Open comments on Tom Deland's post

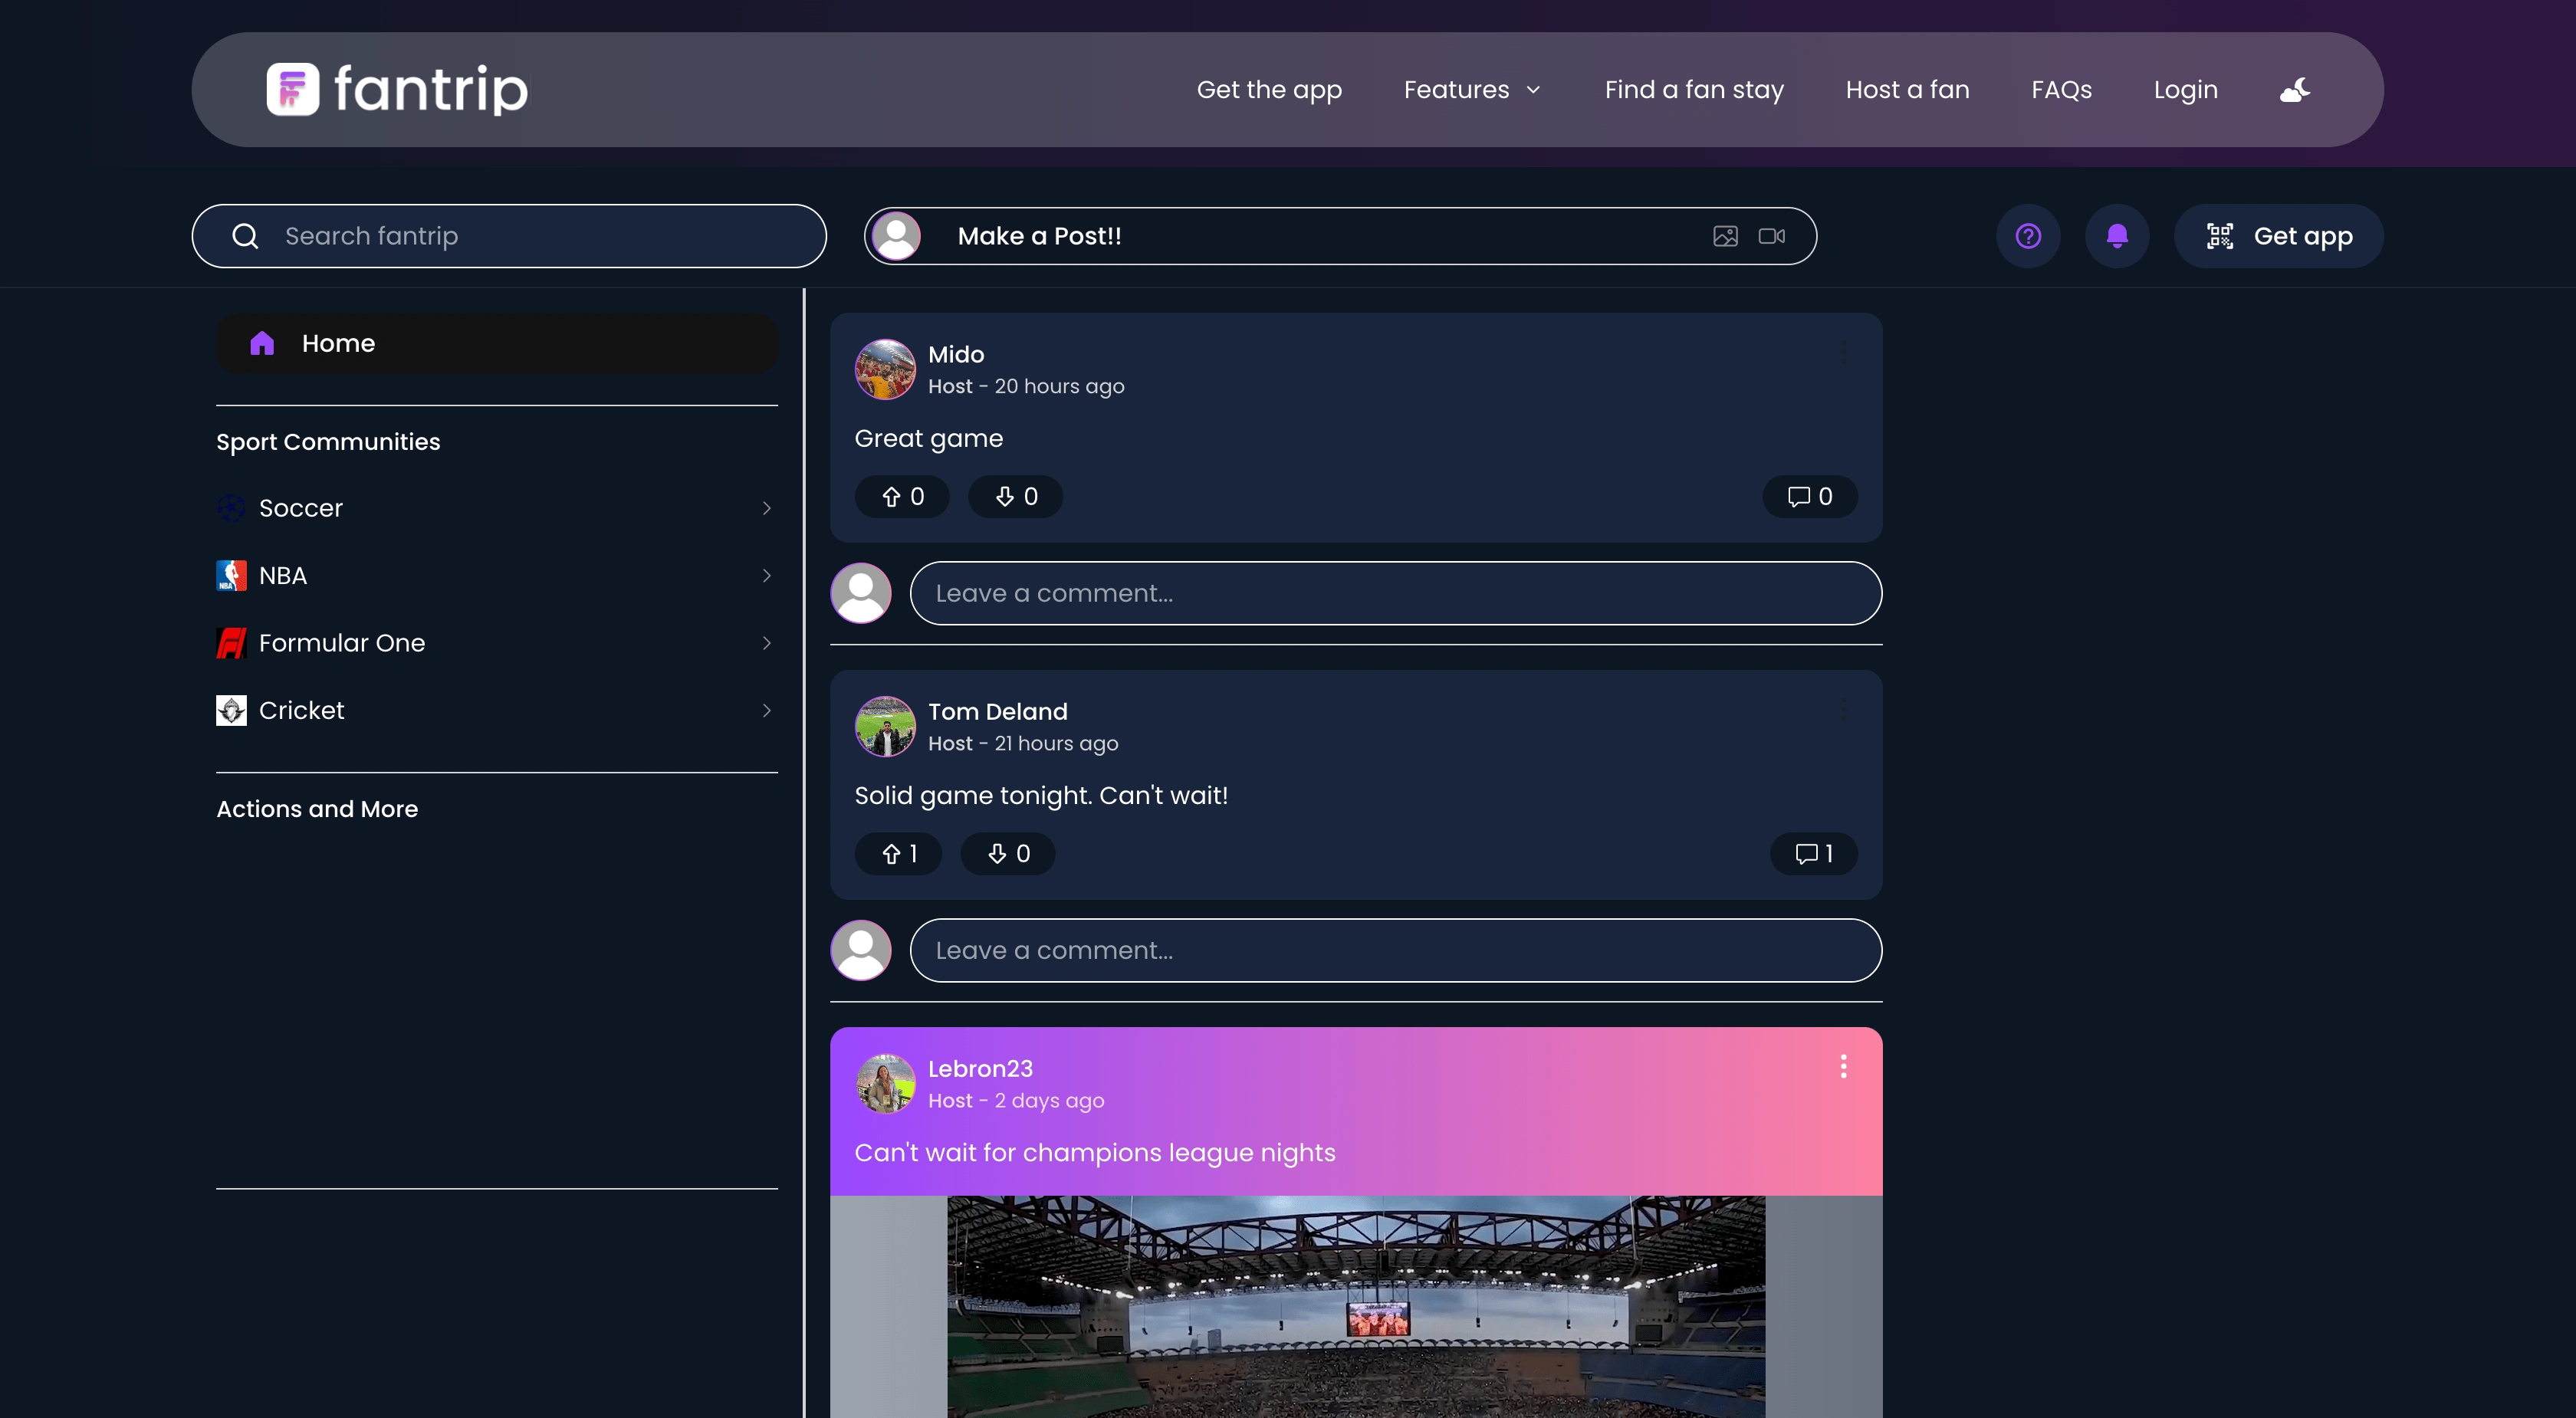click(1814, 853)
